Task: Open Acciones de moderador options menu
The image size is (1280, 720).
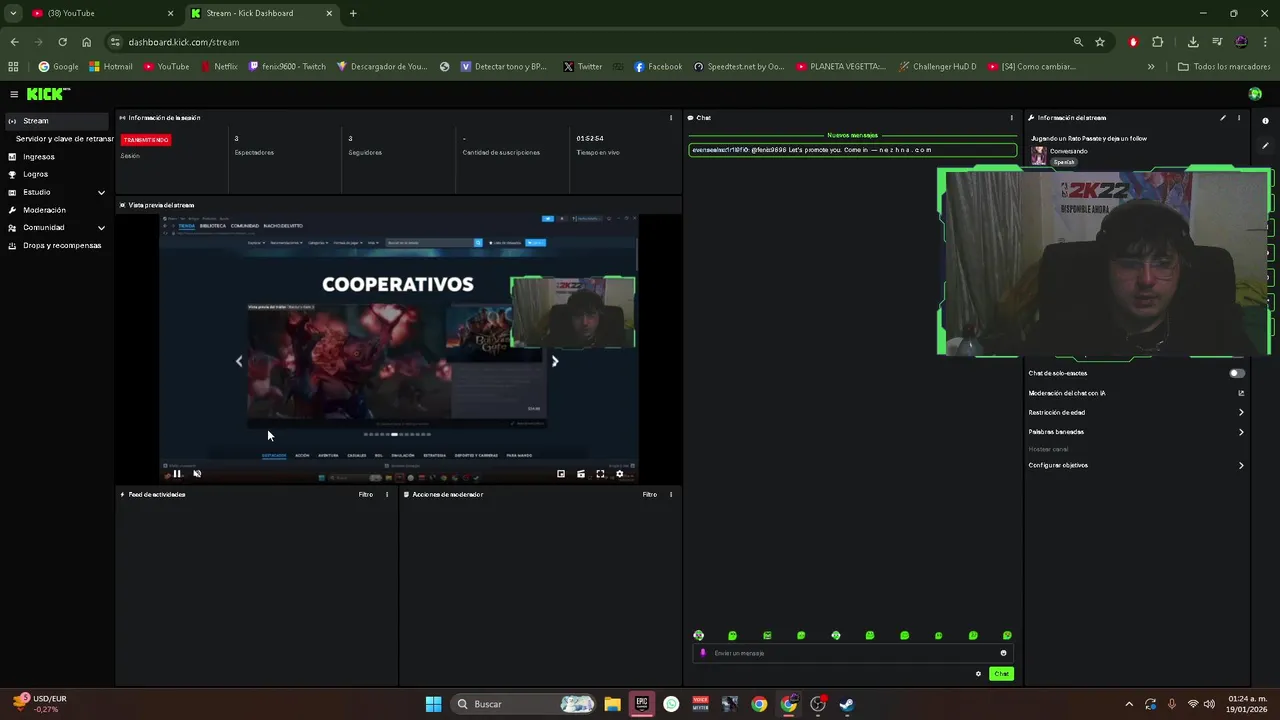Action: (671, 495)
